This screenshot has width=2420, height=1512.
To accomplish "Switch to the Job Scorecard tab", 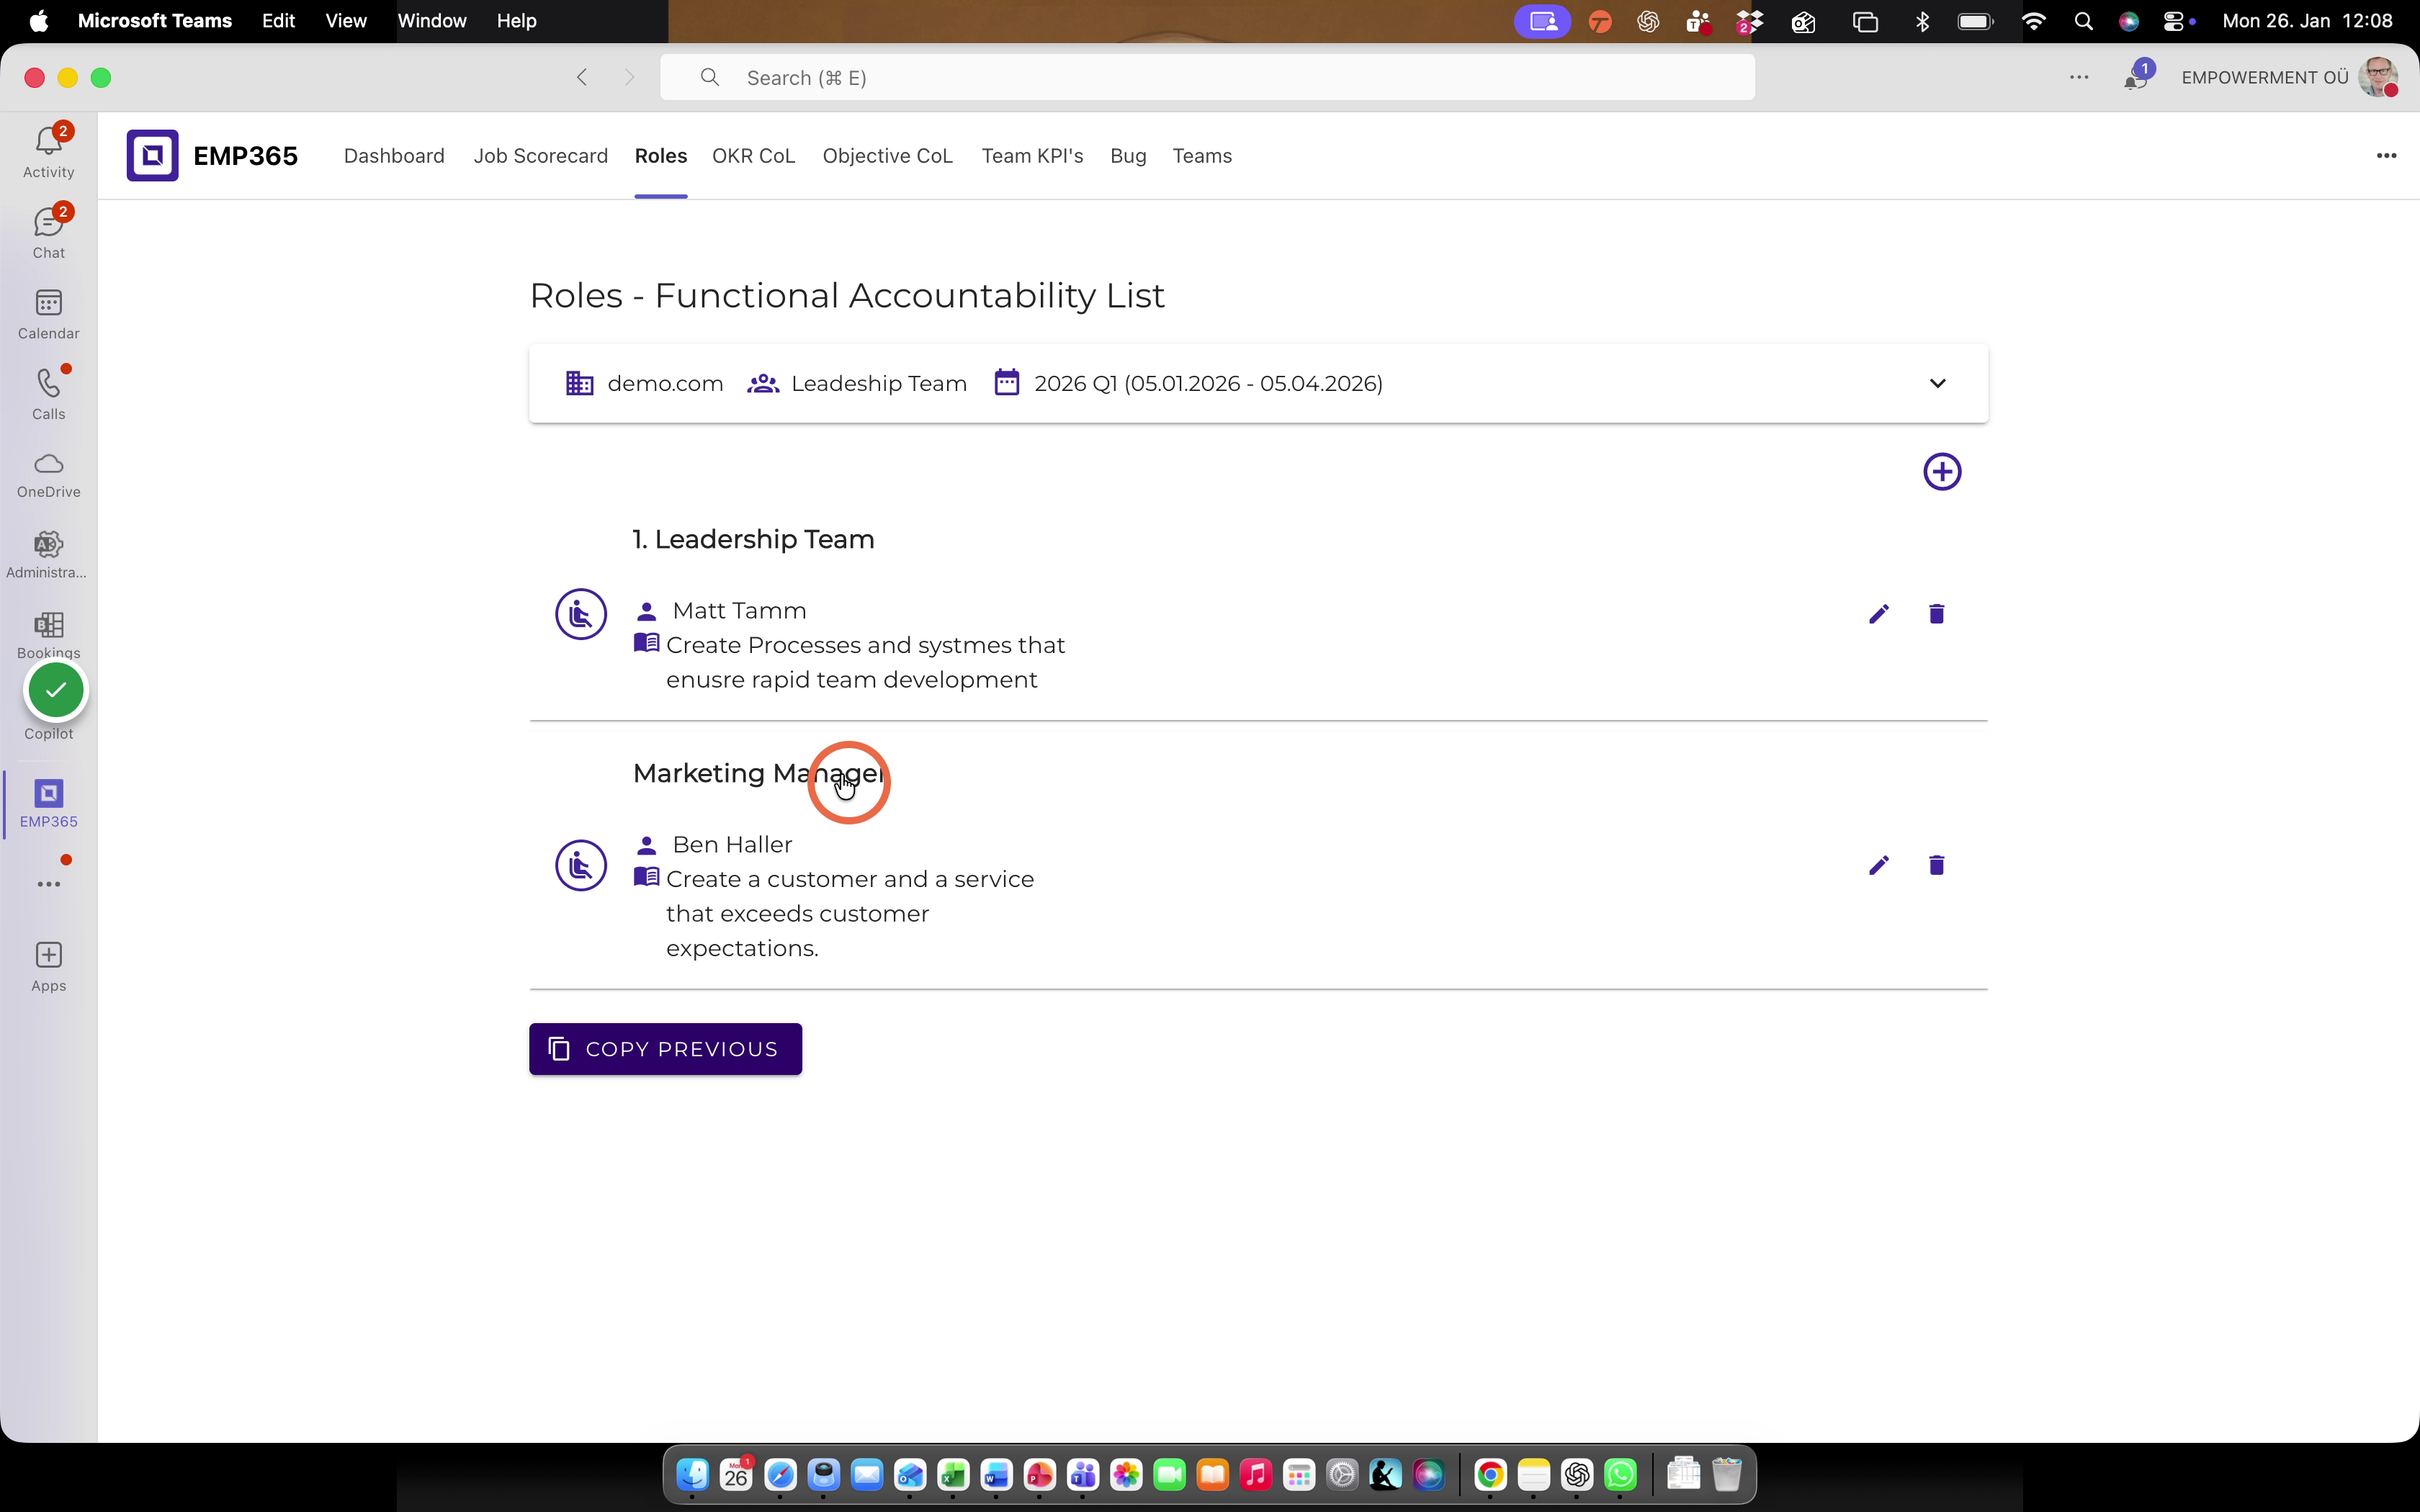I will coord(540,156).
